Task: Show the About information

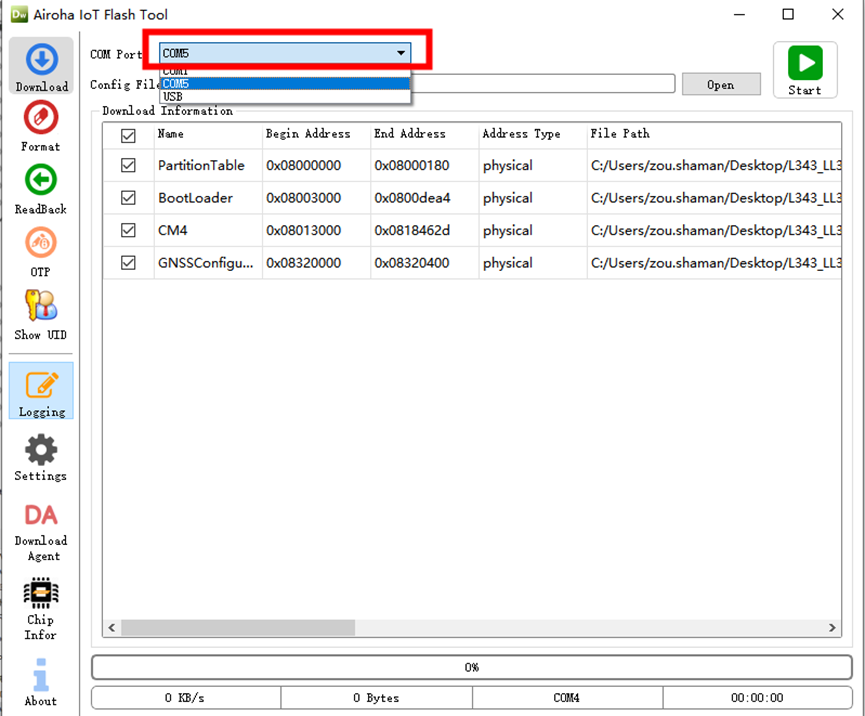Action: click(x=41, y=681)
